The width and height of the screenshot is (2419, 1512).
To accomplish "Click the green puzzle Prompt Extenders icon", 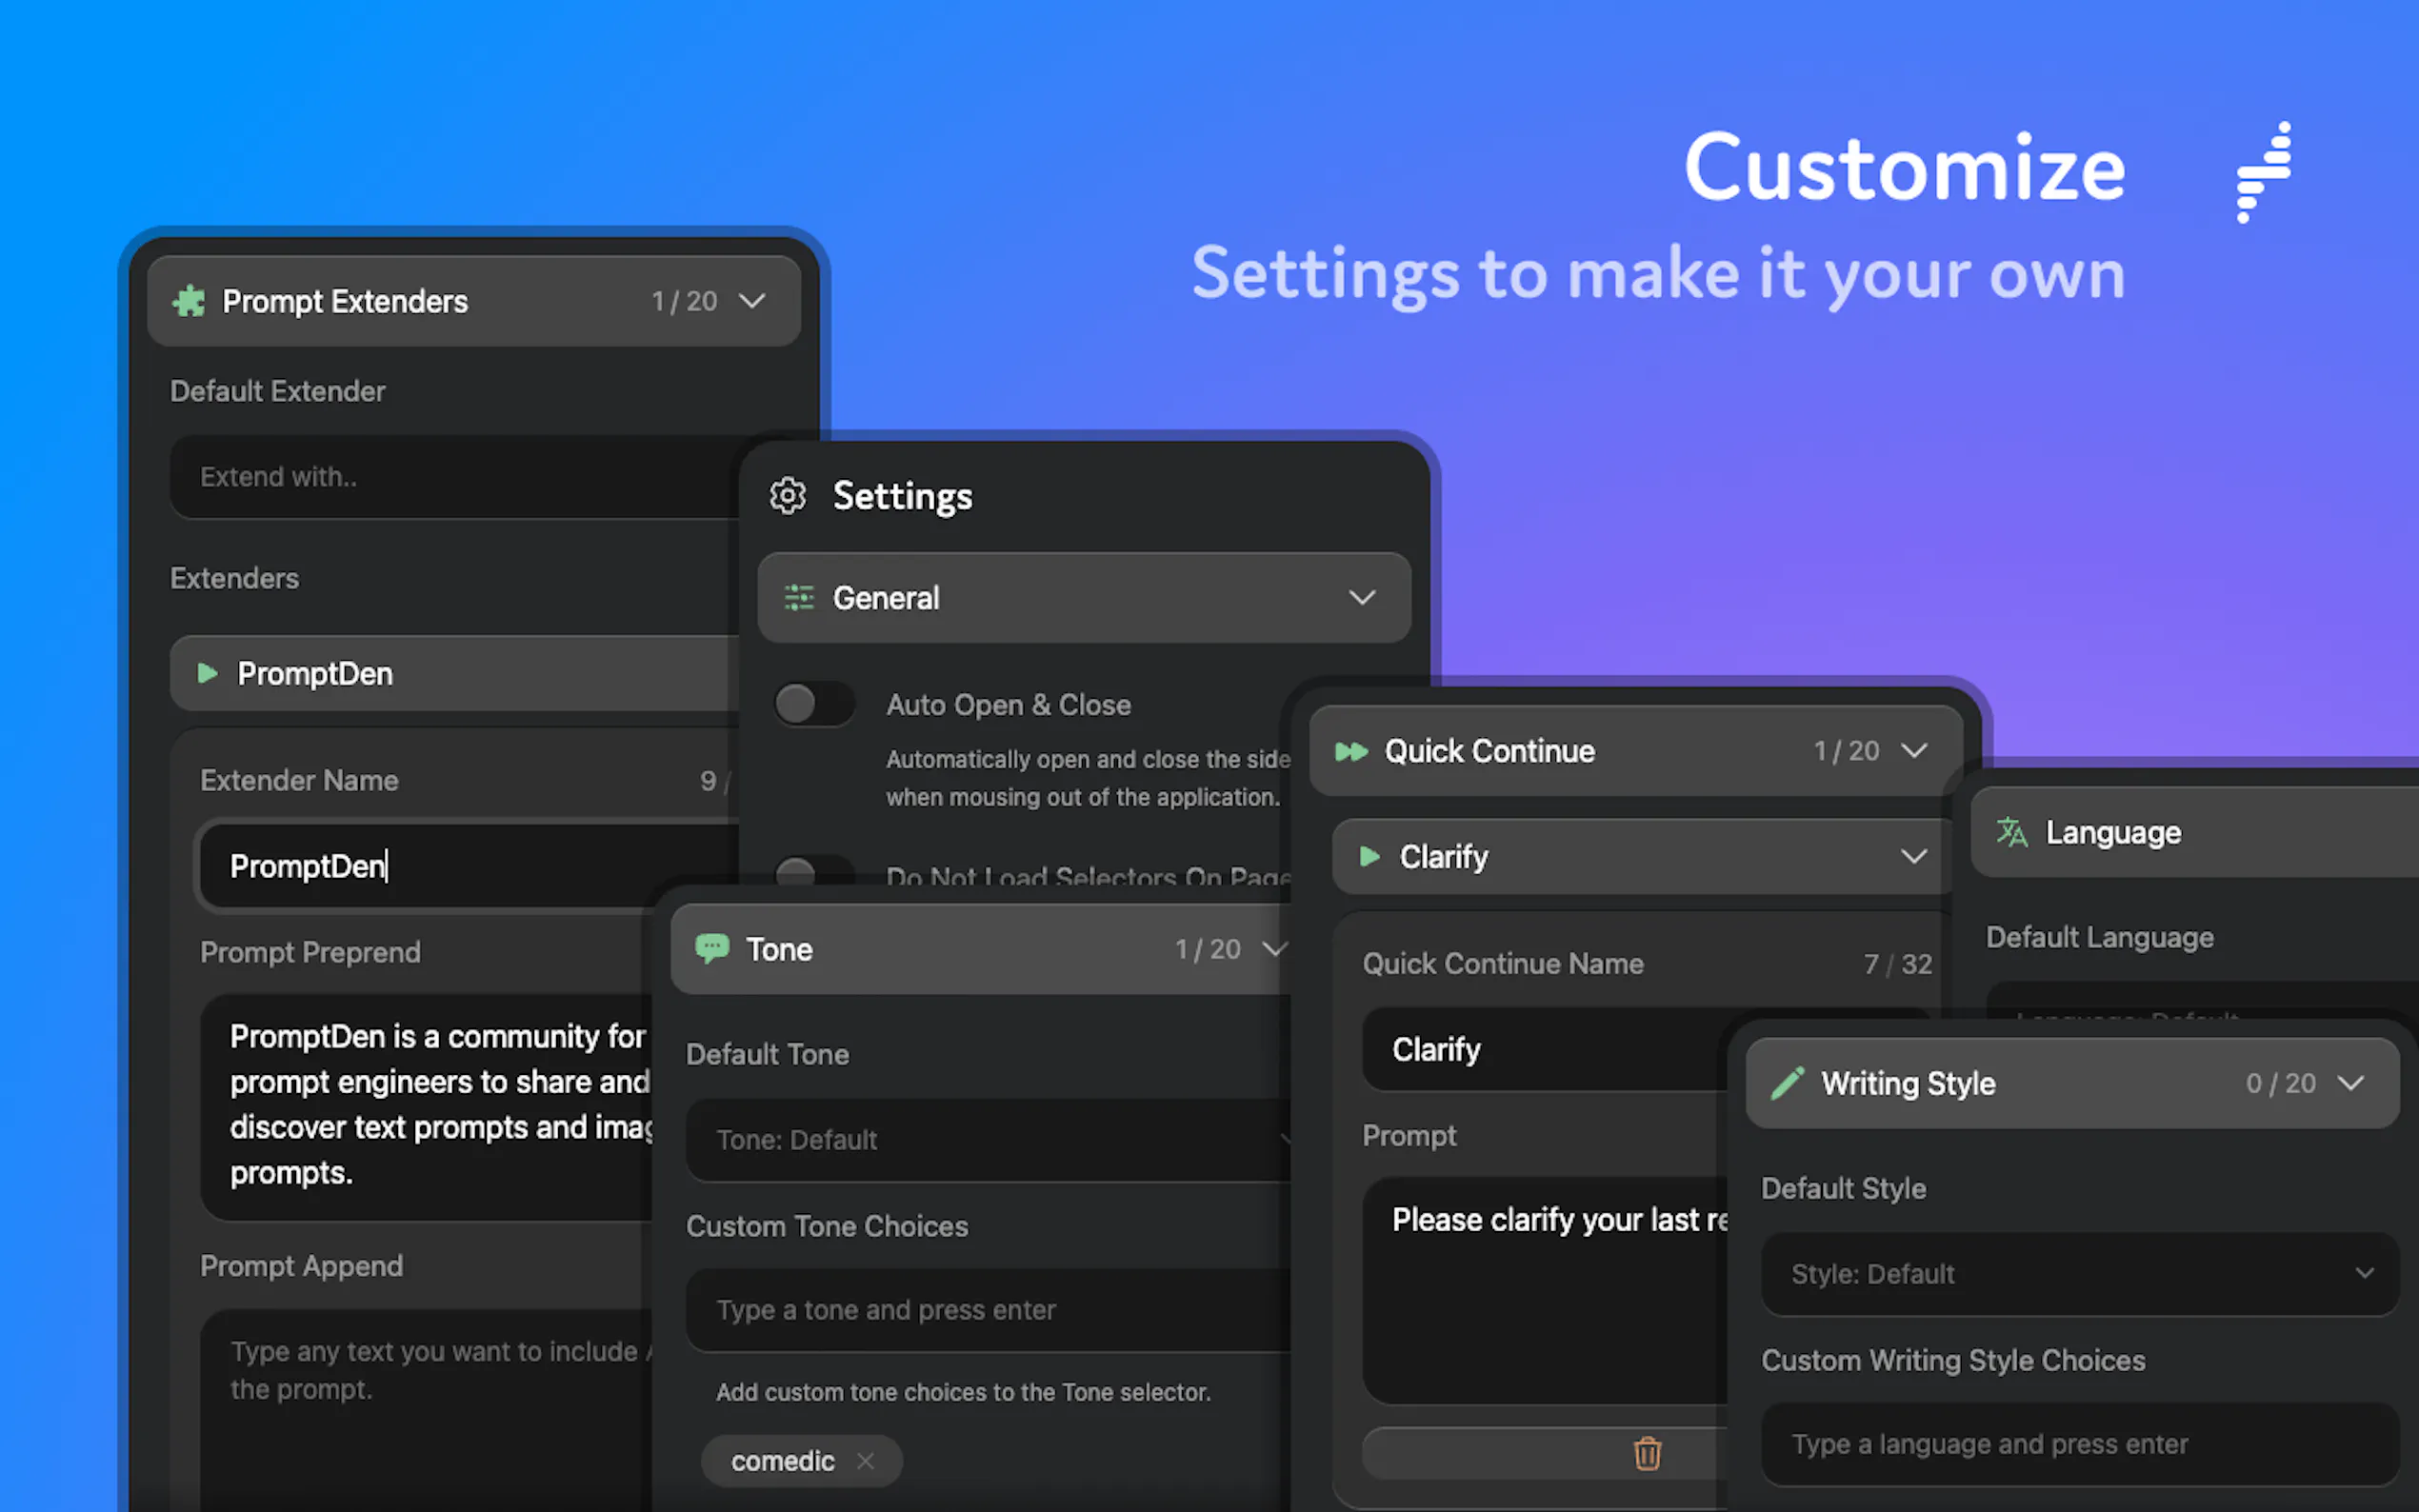I will [x=188, y=301].
